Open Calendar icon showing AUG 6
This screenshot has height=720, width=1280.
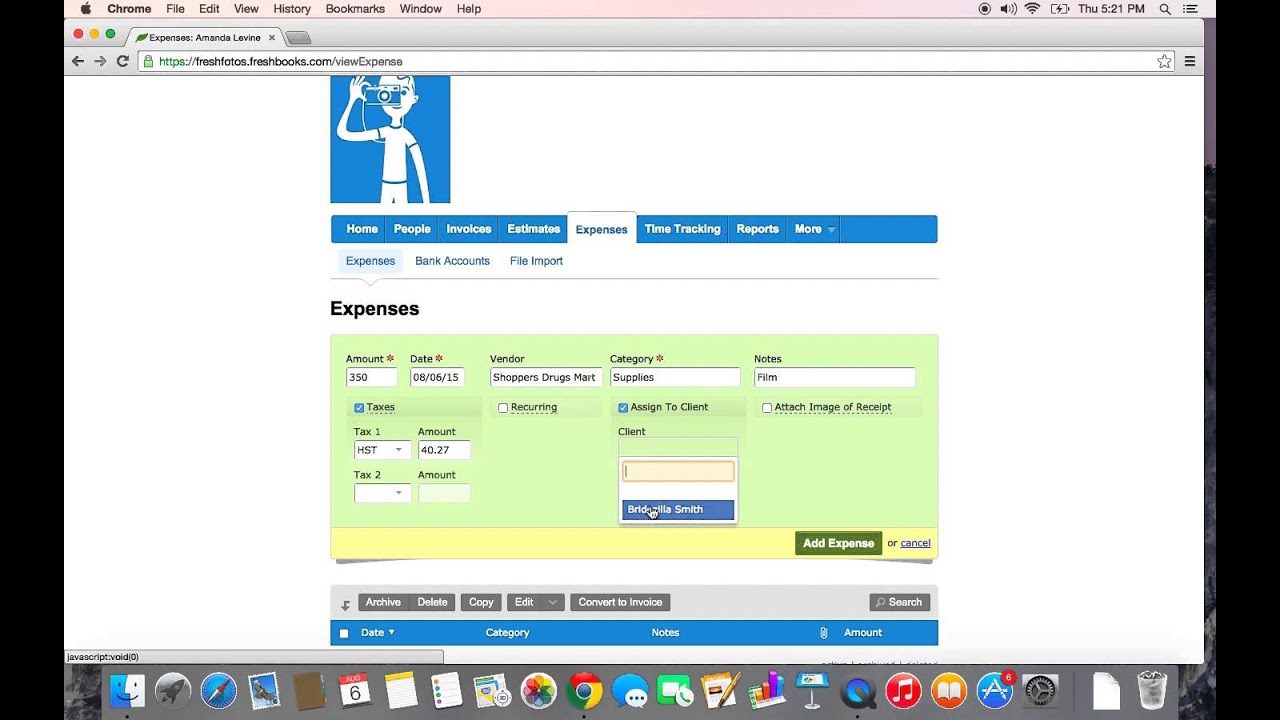click(x=355, y=691)
